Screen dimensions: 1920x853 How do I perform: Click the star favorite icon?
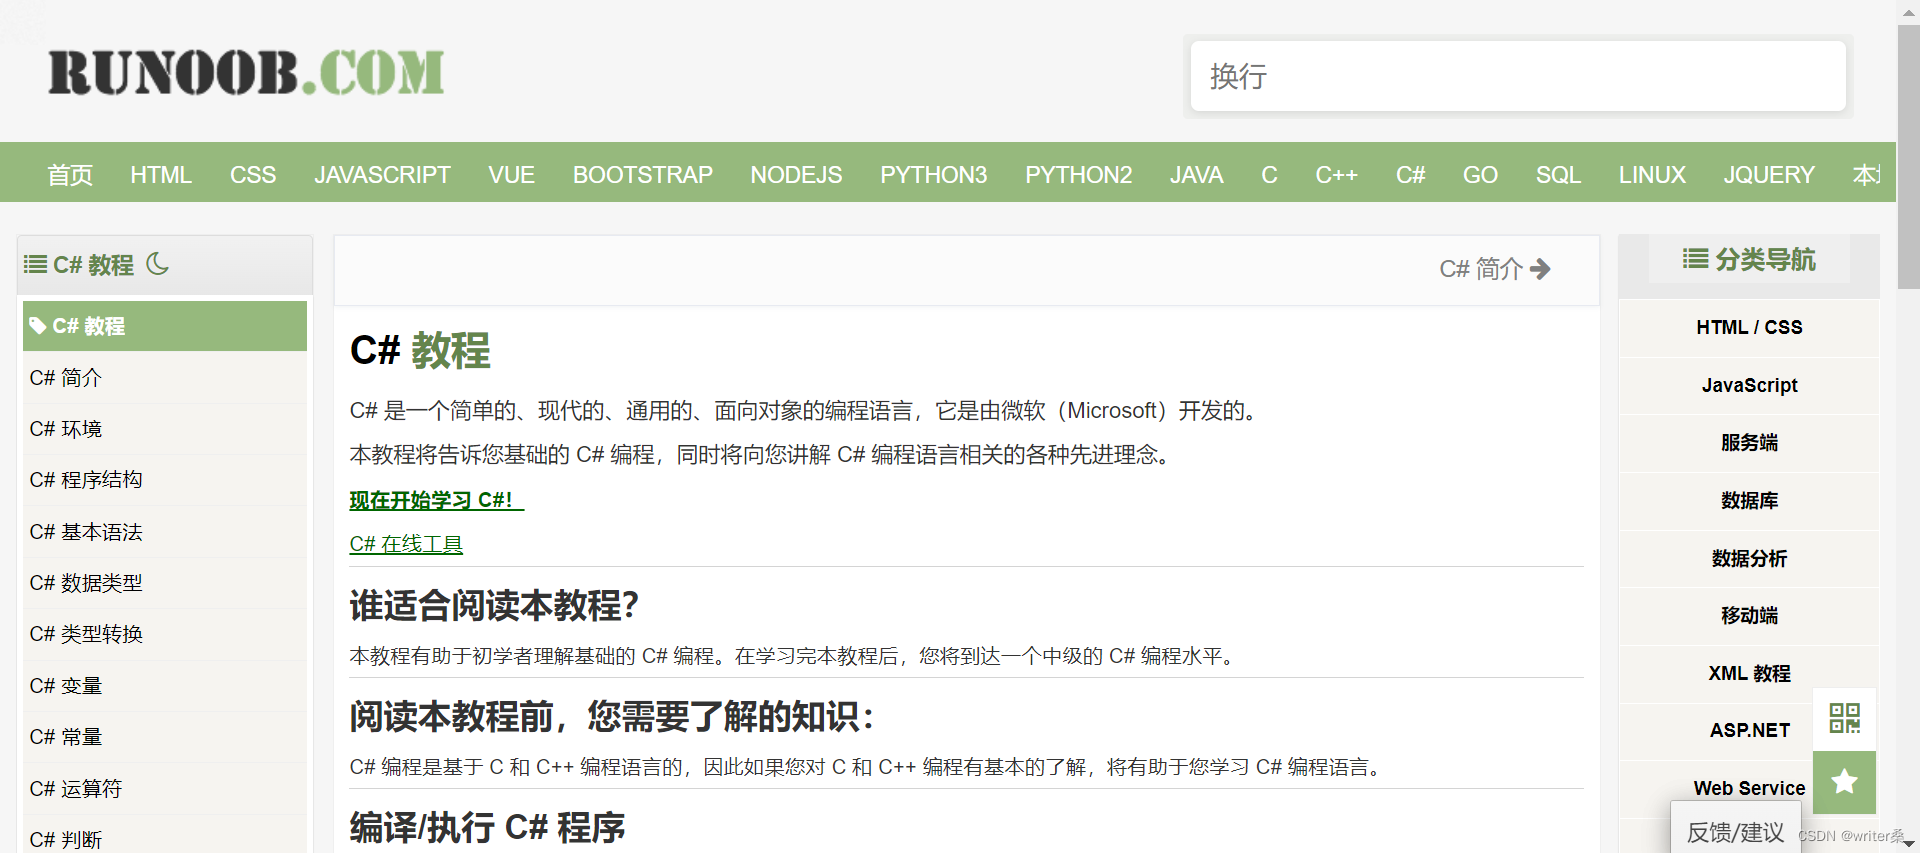[x=1844, y=781]
